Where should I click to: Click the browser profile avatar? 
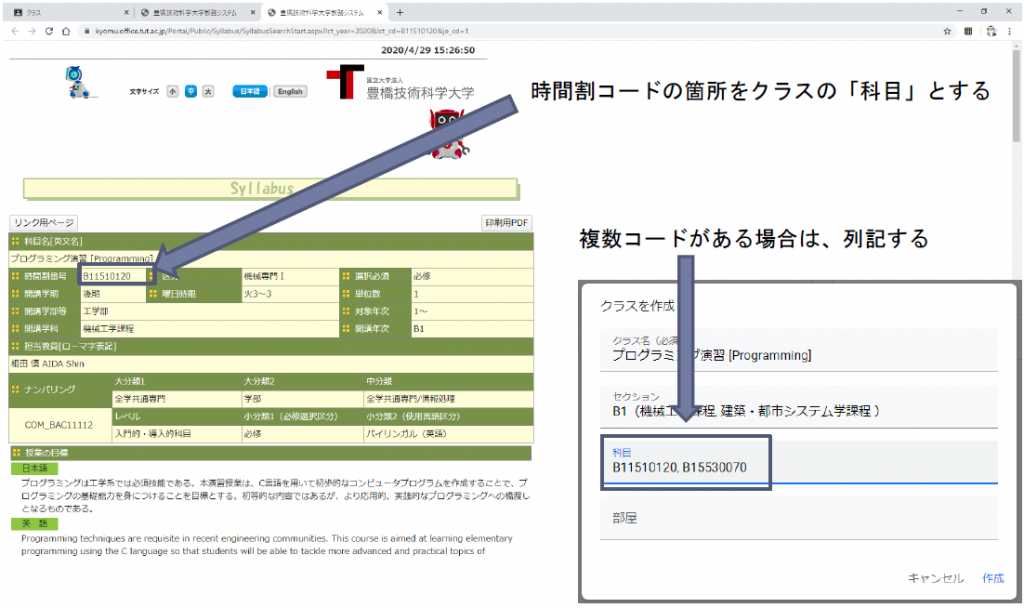[x=991, y=31]
